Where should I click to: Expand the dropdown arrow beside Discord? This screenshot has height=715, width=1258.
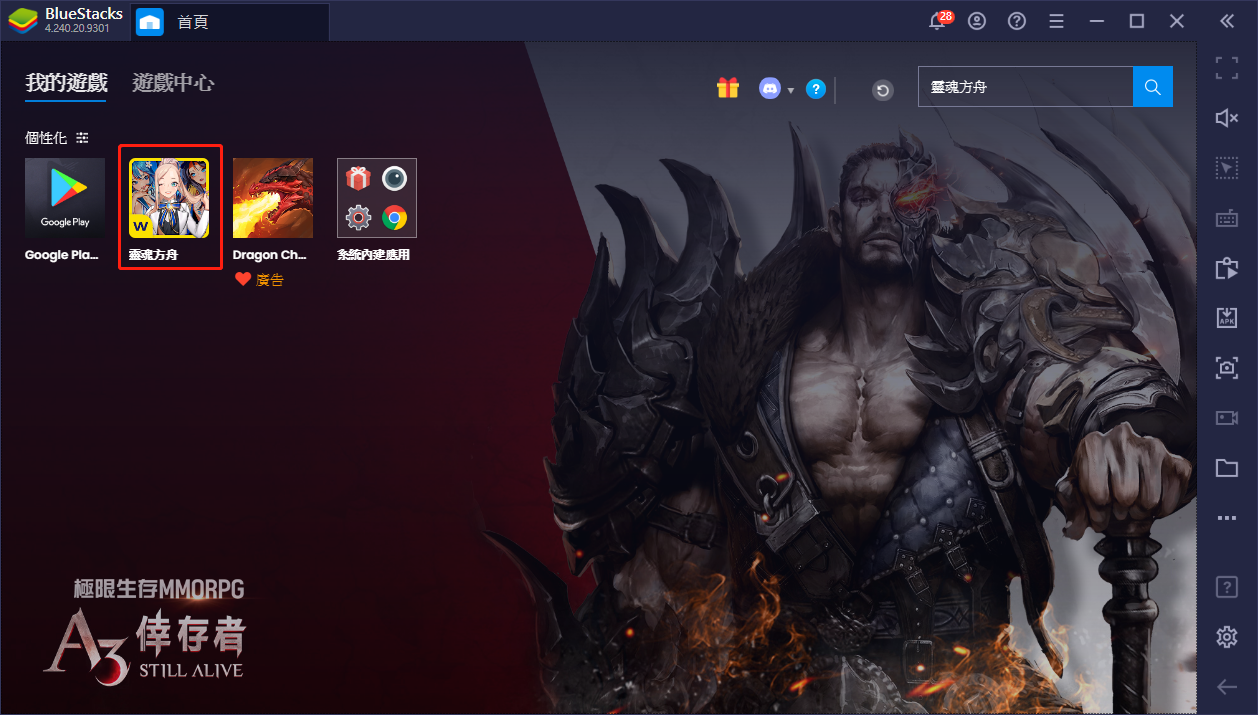(x=791, y=90)
